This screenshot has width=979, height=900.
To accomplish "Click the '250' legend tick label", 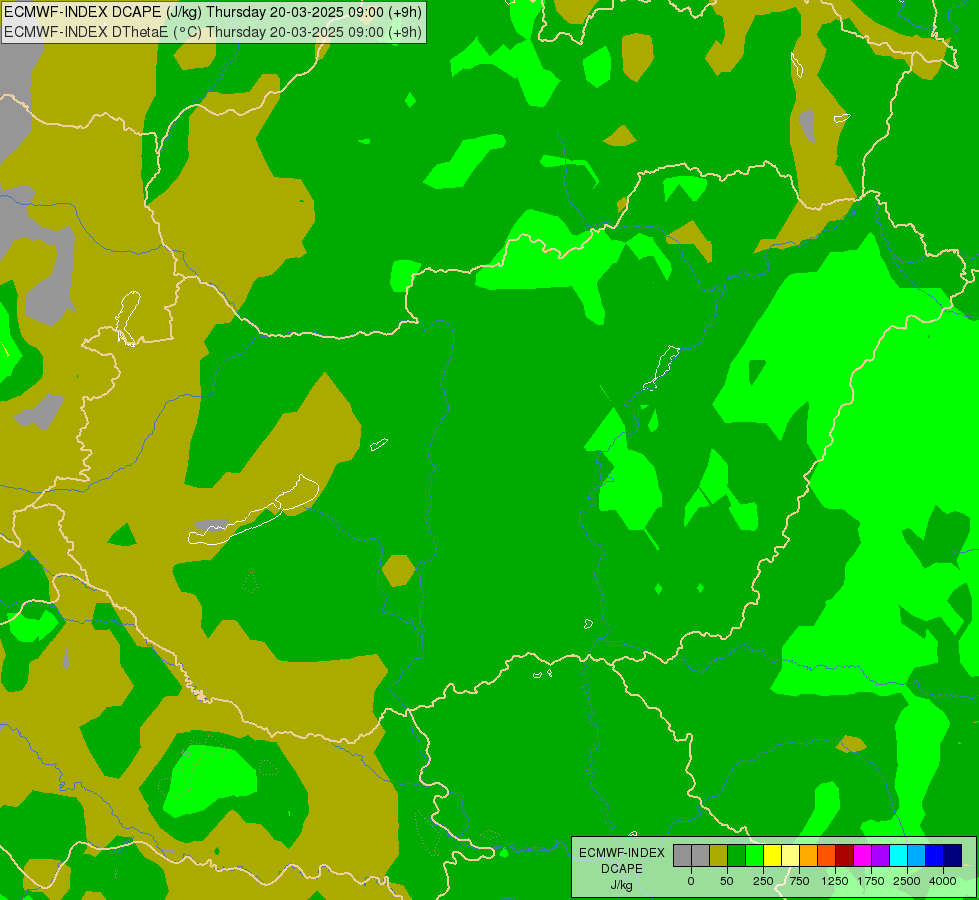I will point(763,881).
